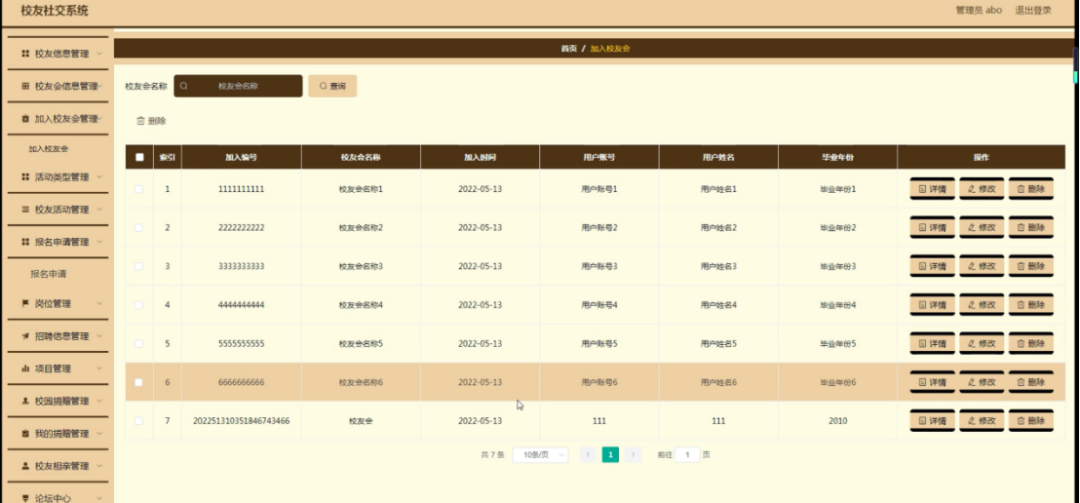Click the trash icon of the batch 删除 button

pos(141,121)
